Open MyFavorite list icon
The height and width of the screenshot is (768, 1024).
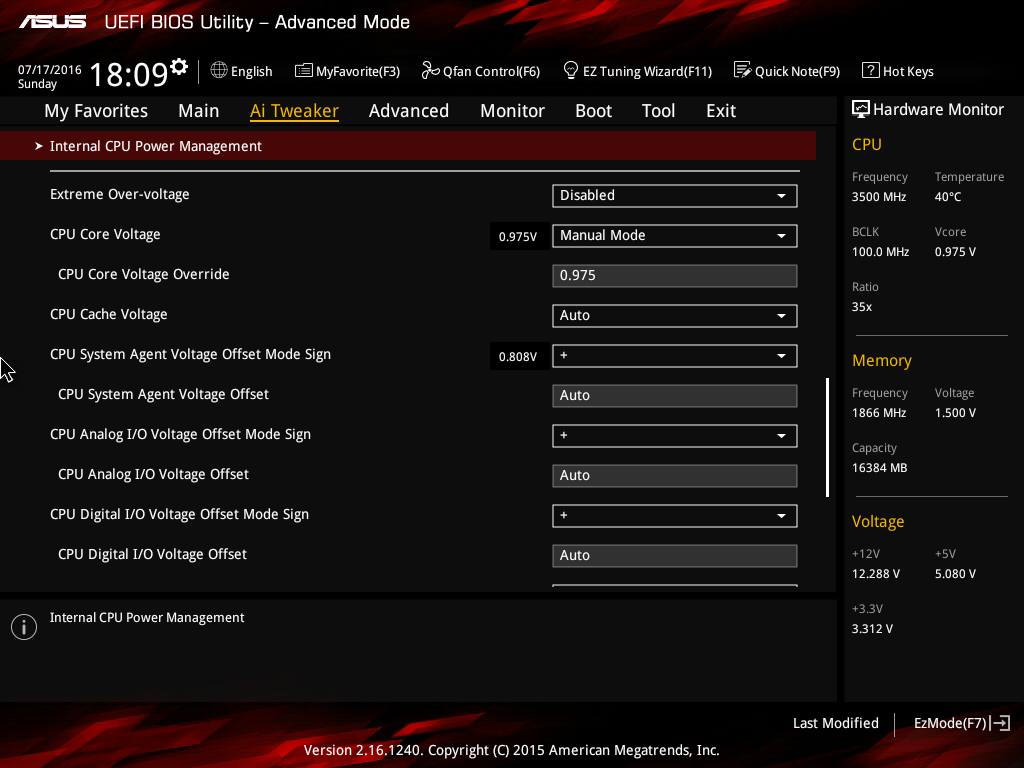[304, 71]
